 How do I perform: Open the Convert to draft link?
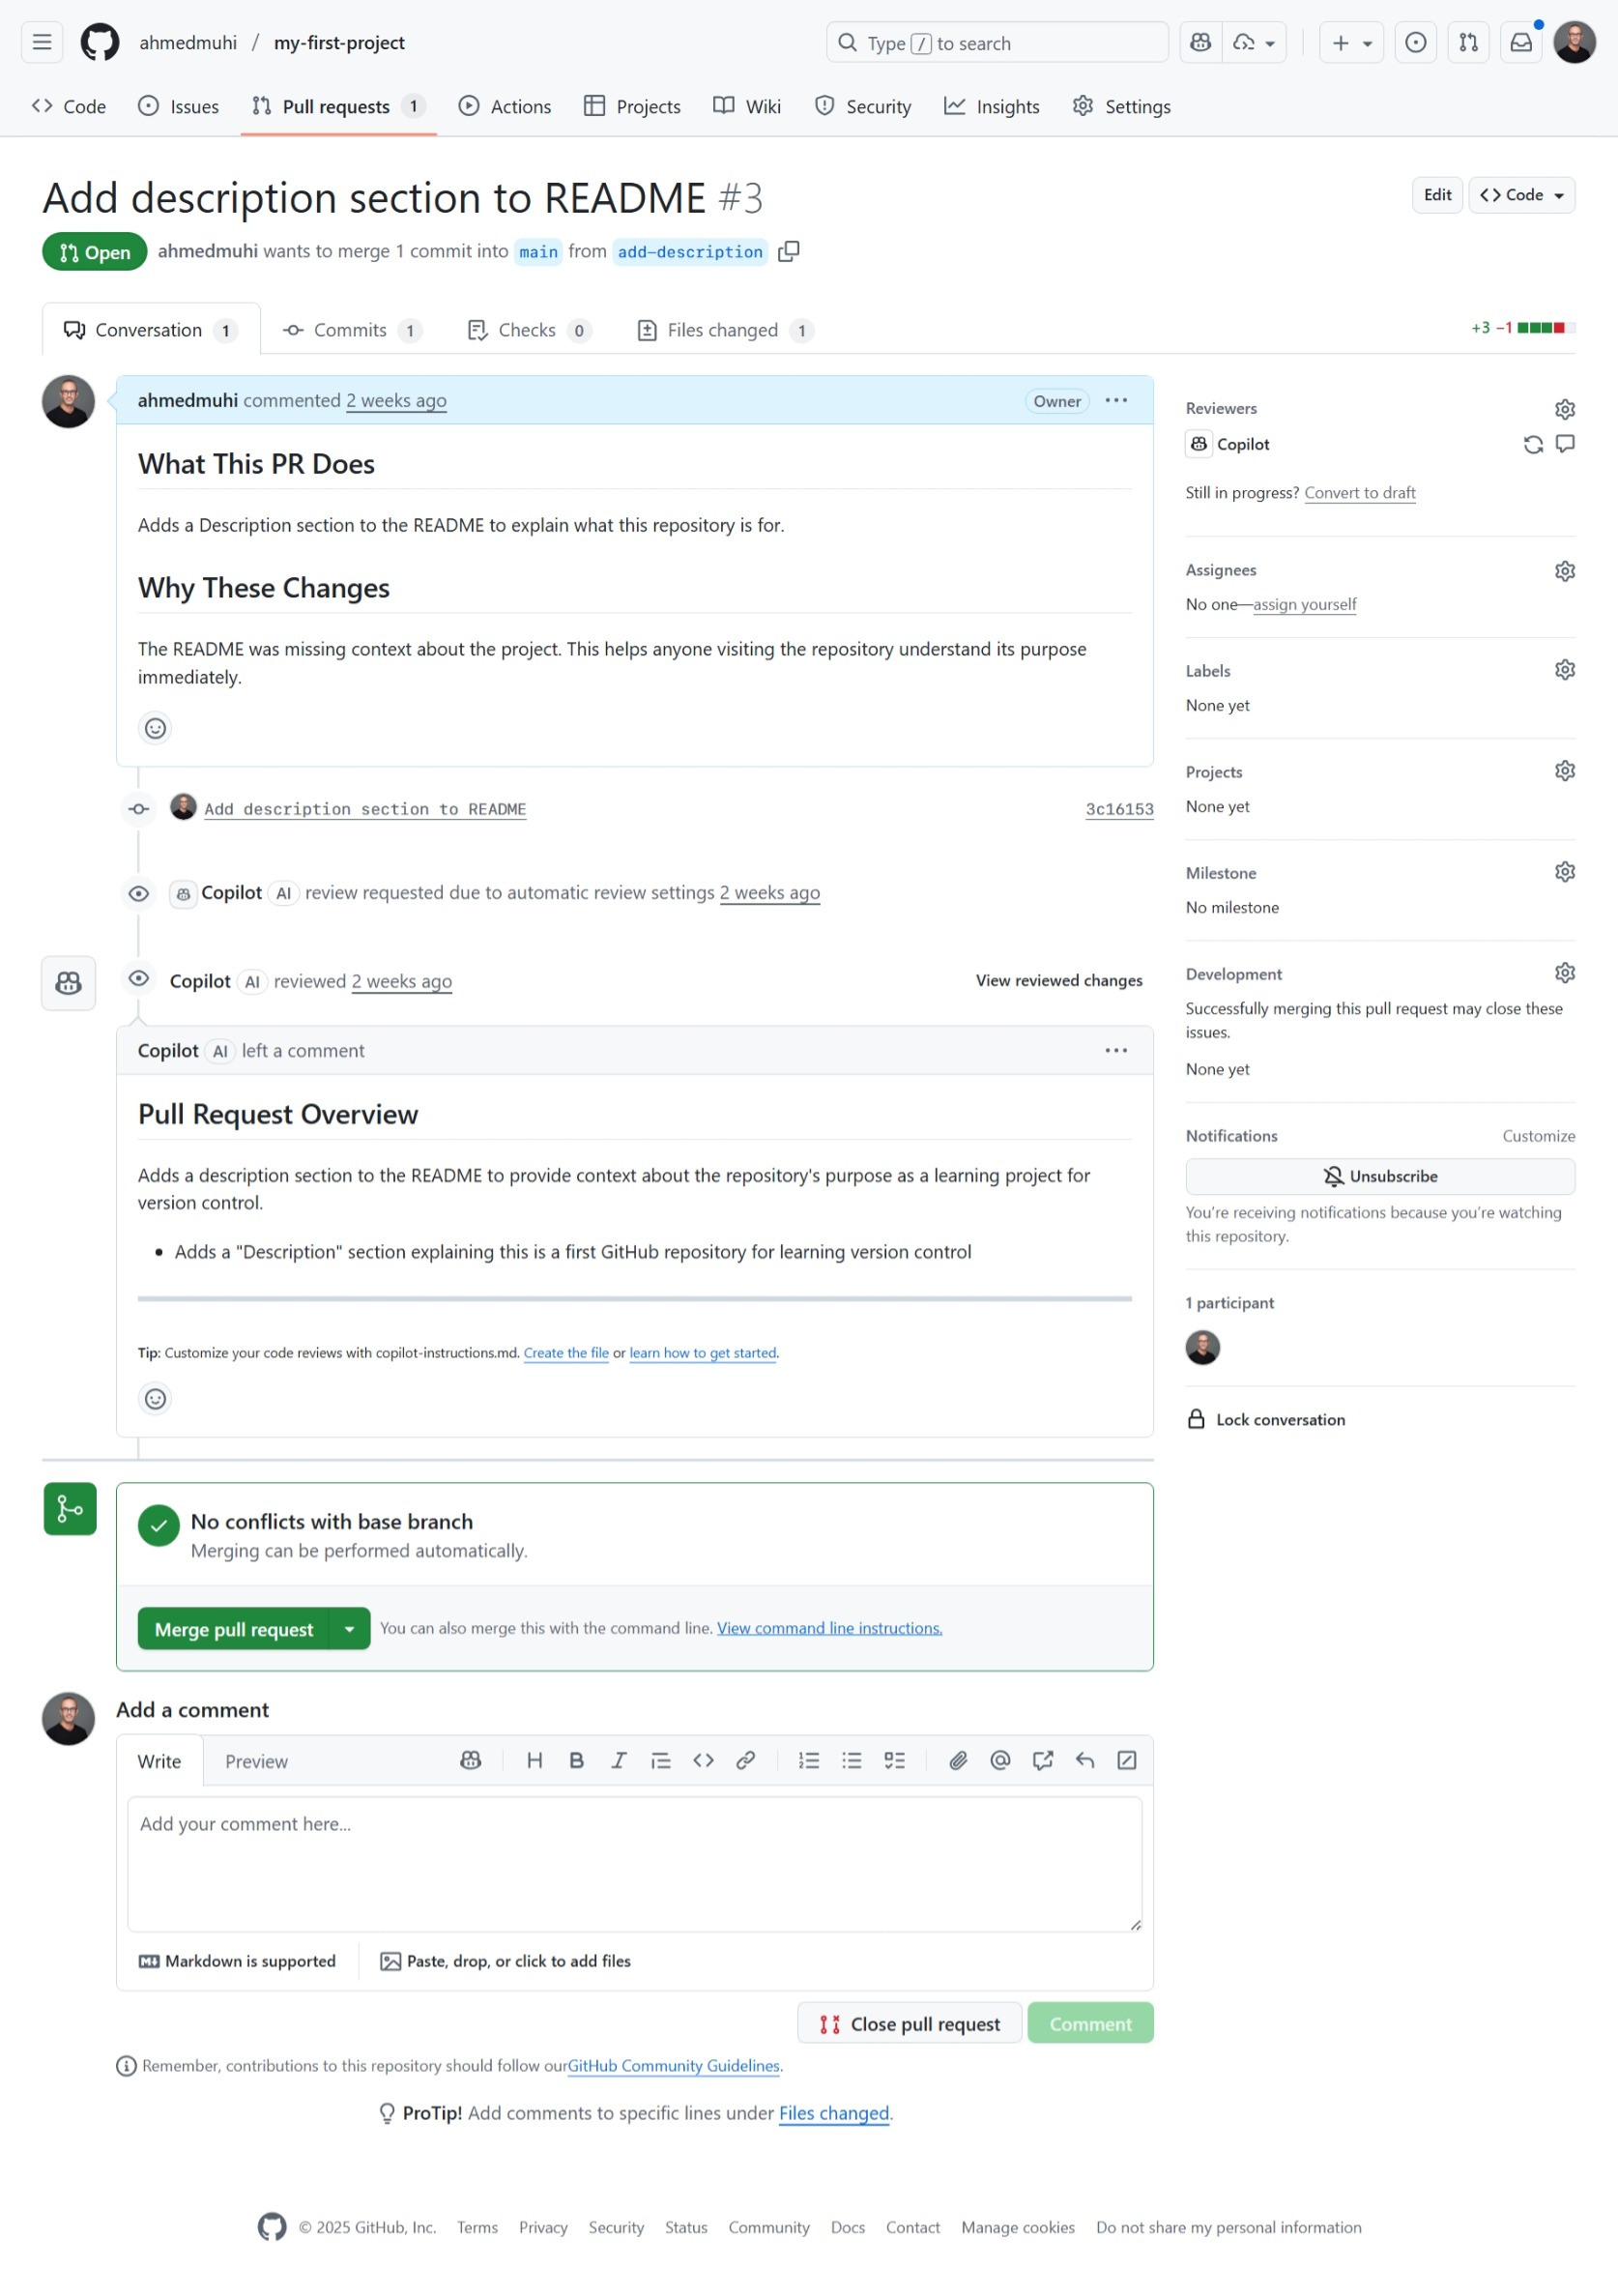click(x=1359, y=492)
